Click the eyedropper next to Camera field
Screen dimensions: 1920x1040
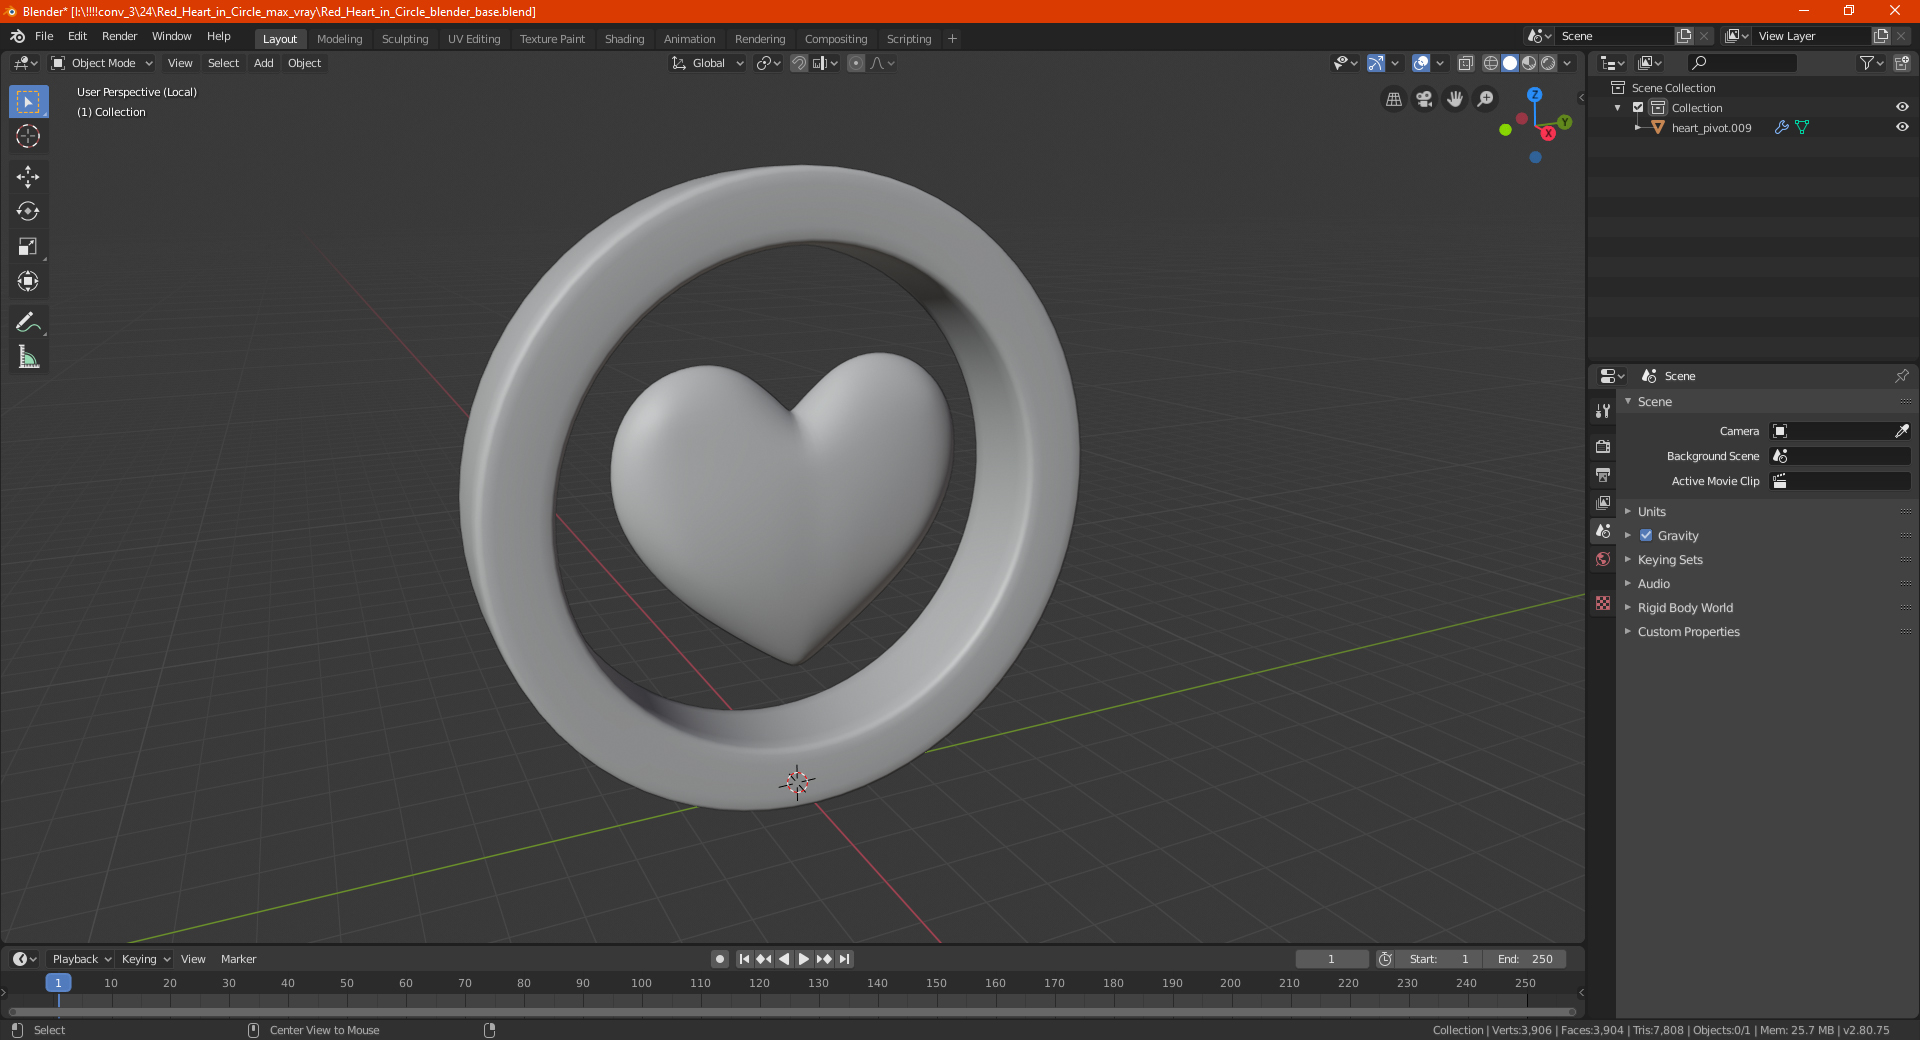1901,431
